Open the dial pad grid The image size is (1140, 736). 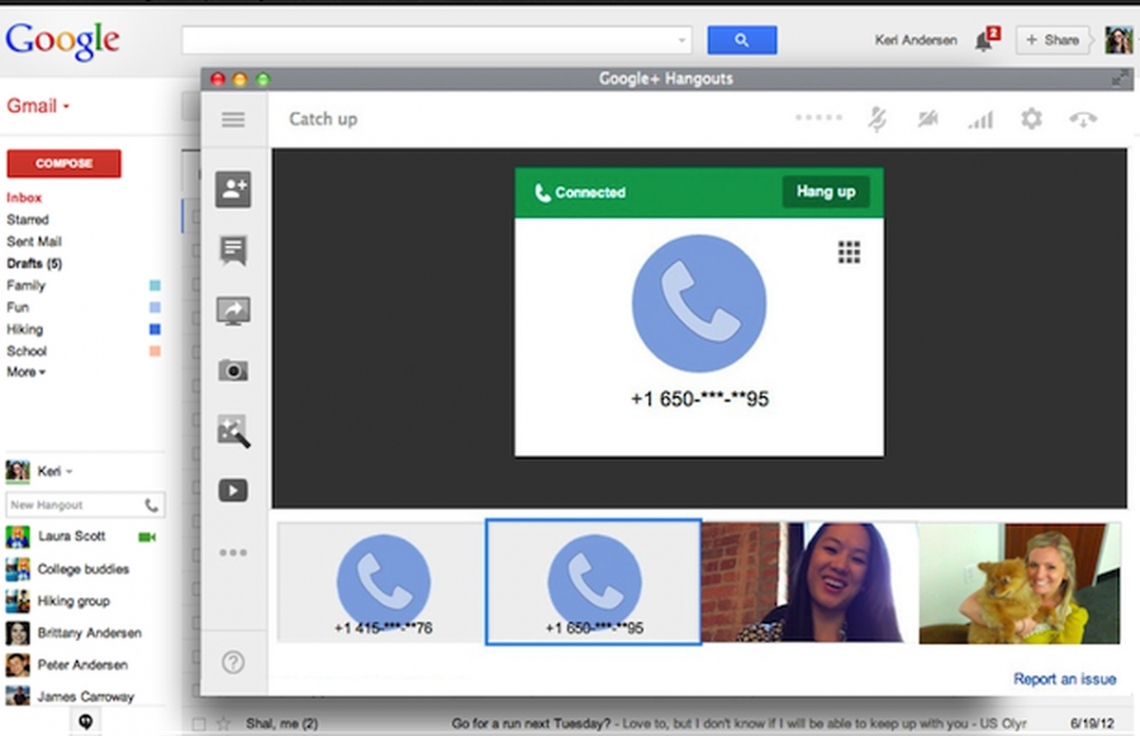(849, 252)
